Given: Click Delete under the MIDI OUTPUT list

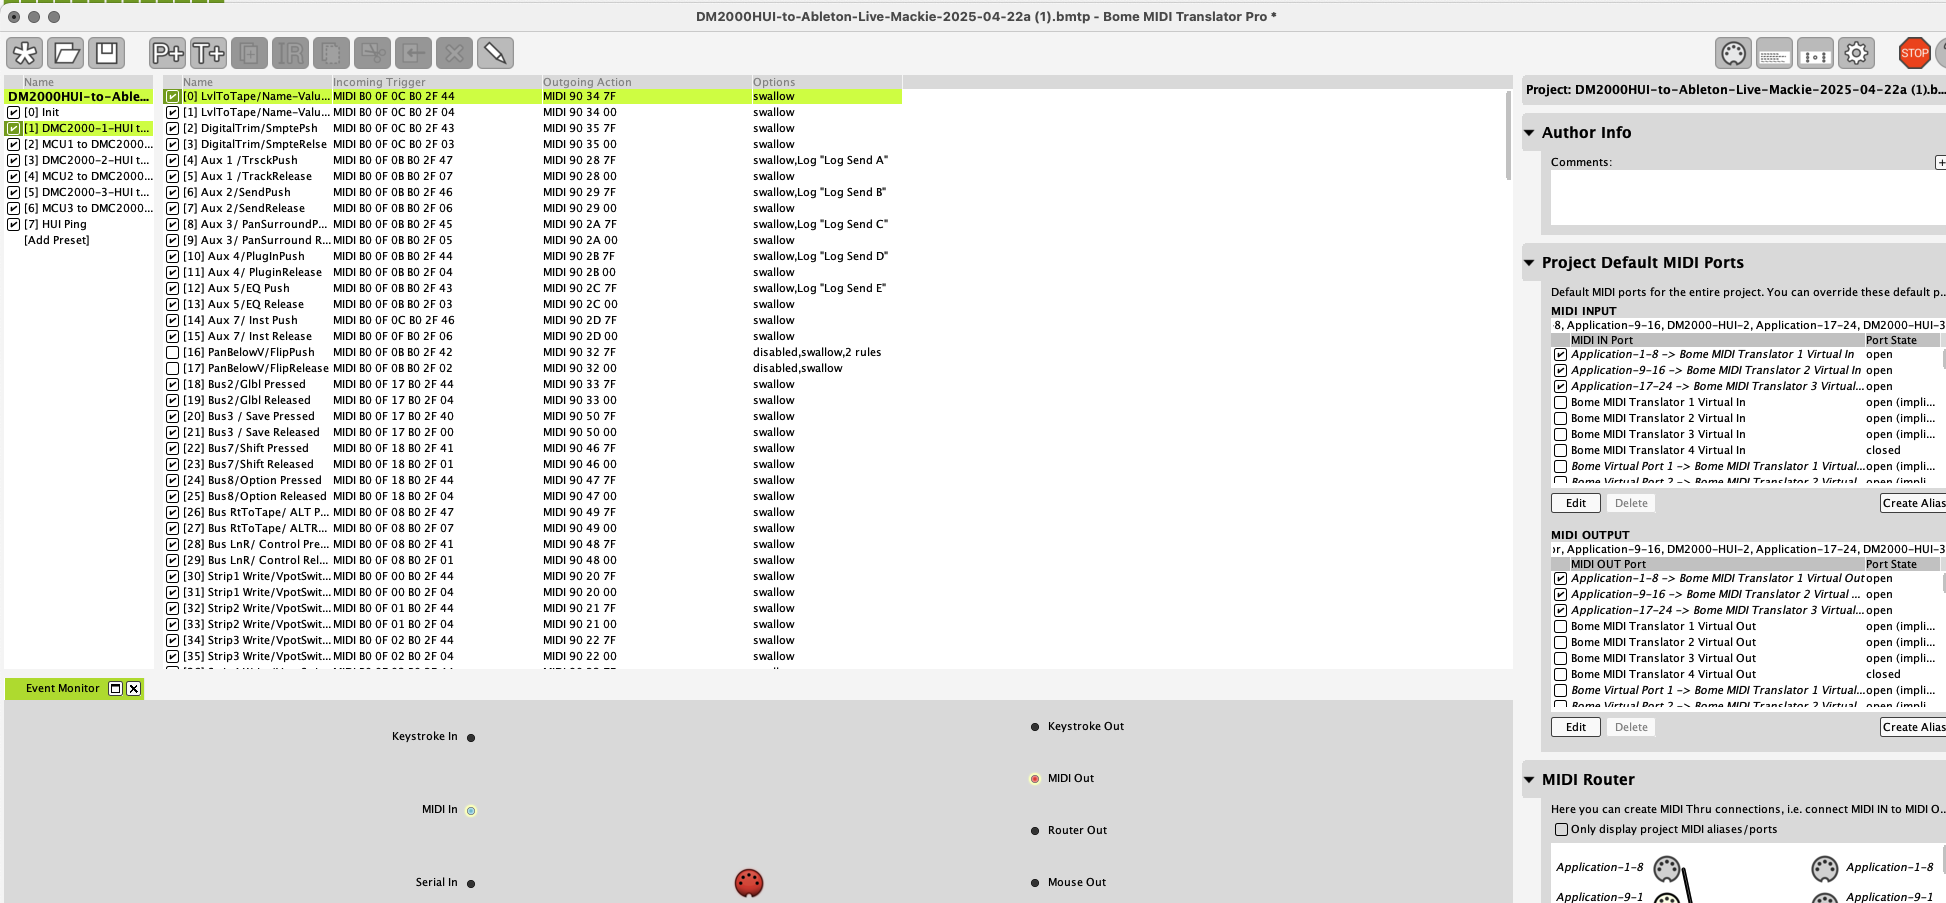Looking at the screenshot, I should click(x=1631, y=728).
